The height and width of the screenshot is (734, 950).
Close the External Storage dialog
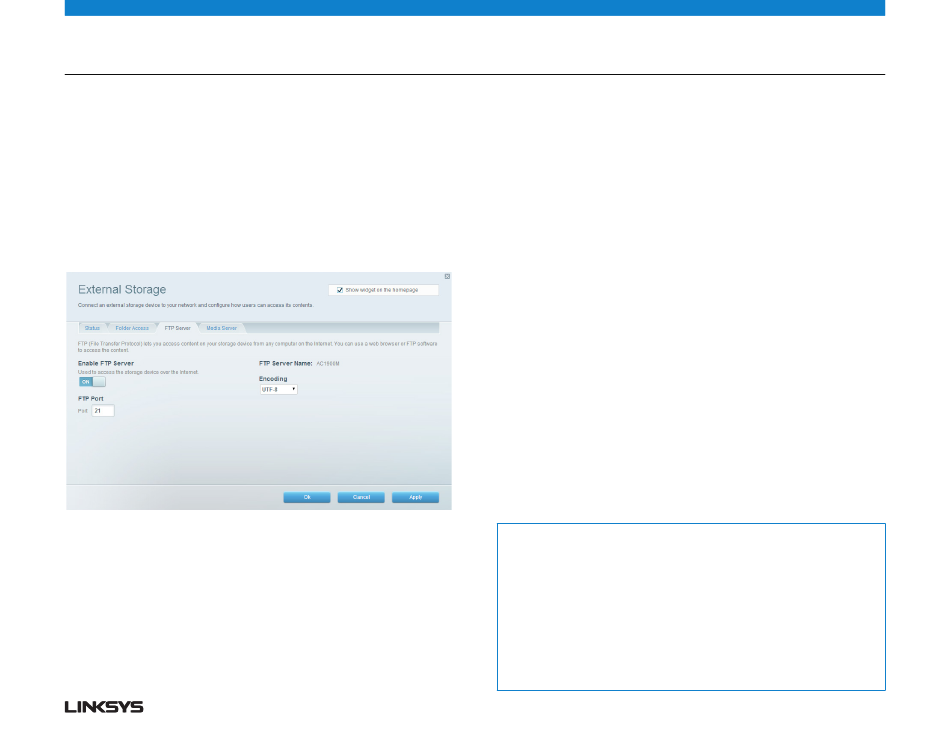[x=447, y=276]
